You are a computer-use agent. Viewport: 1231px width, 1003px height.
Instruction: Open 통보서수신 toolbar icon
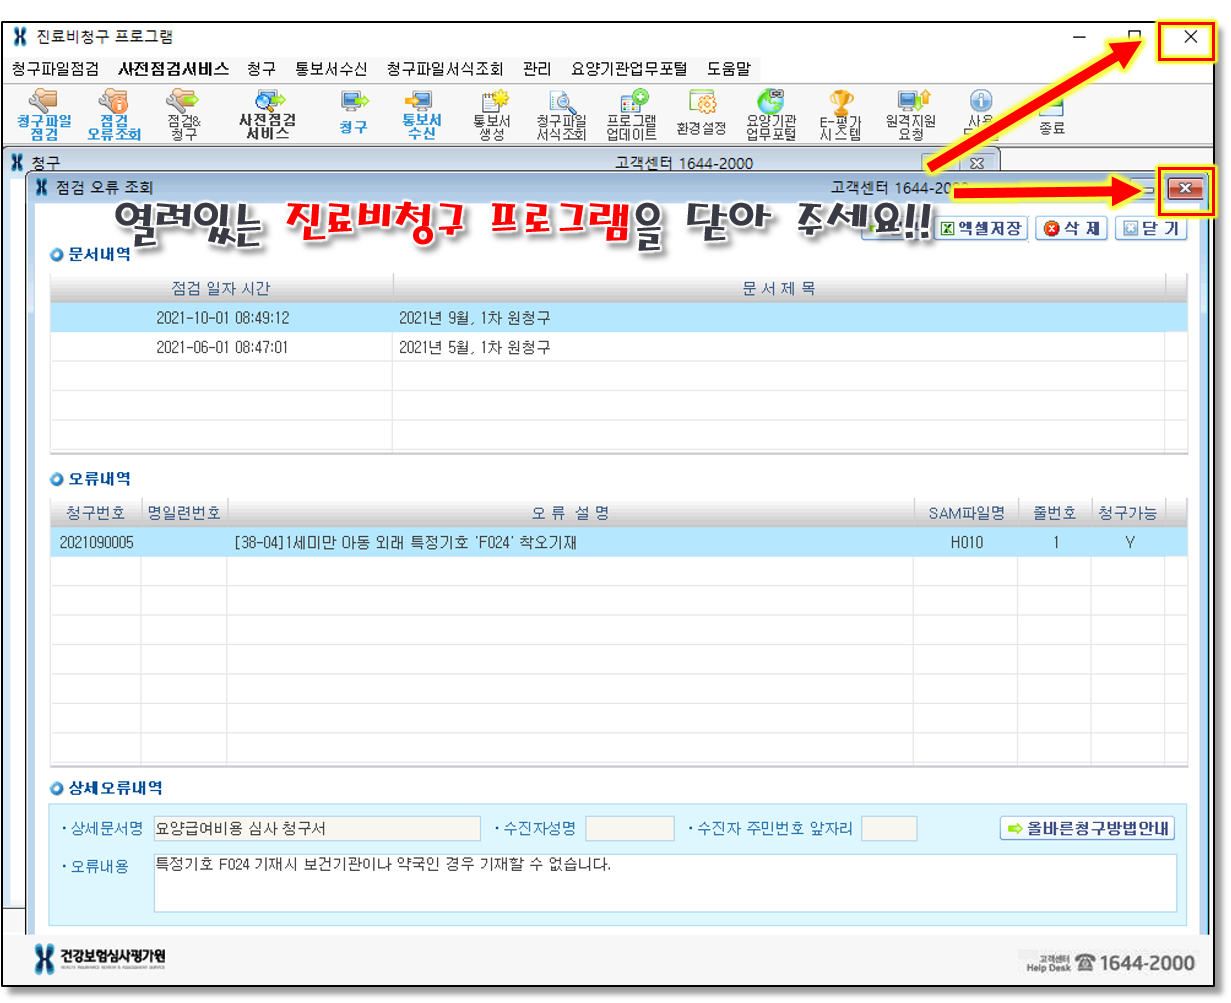(x=421, y=114)
